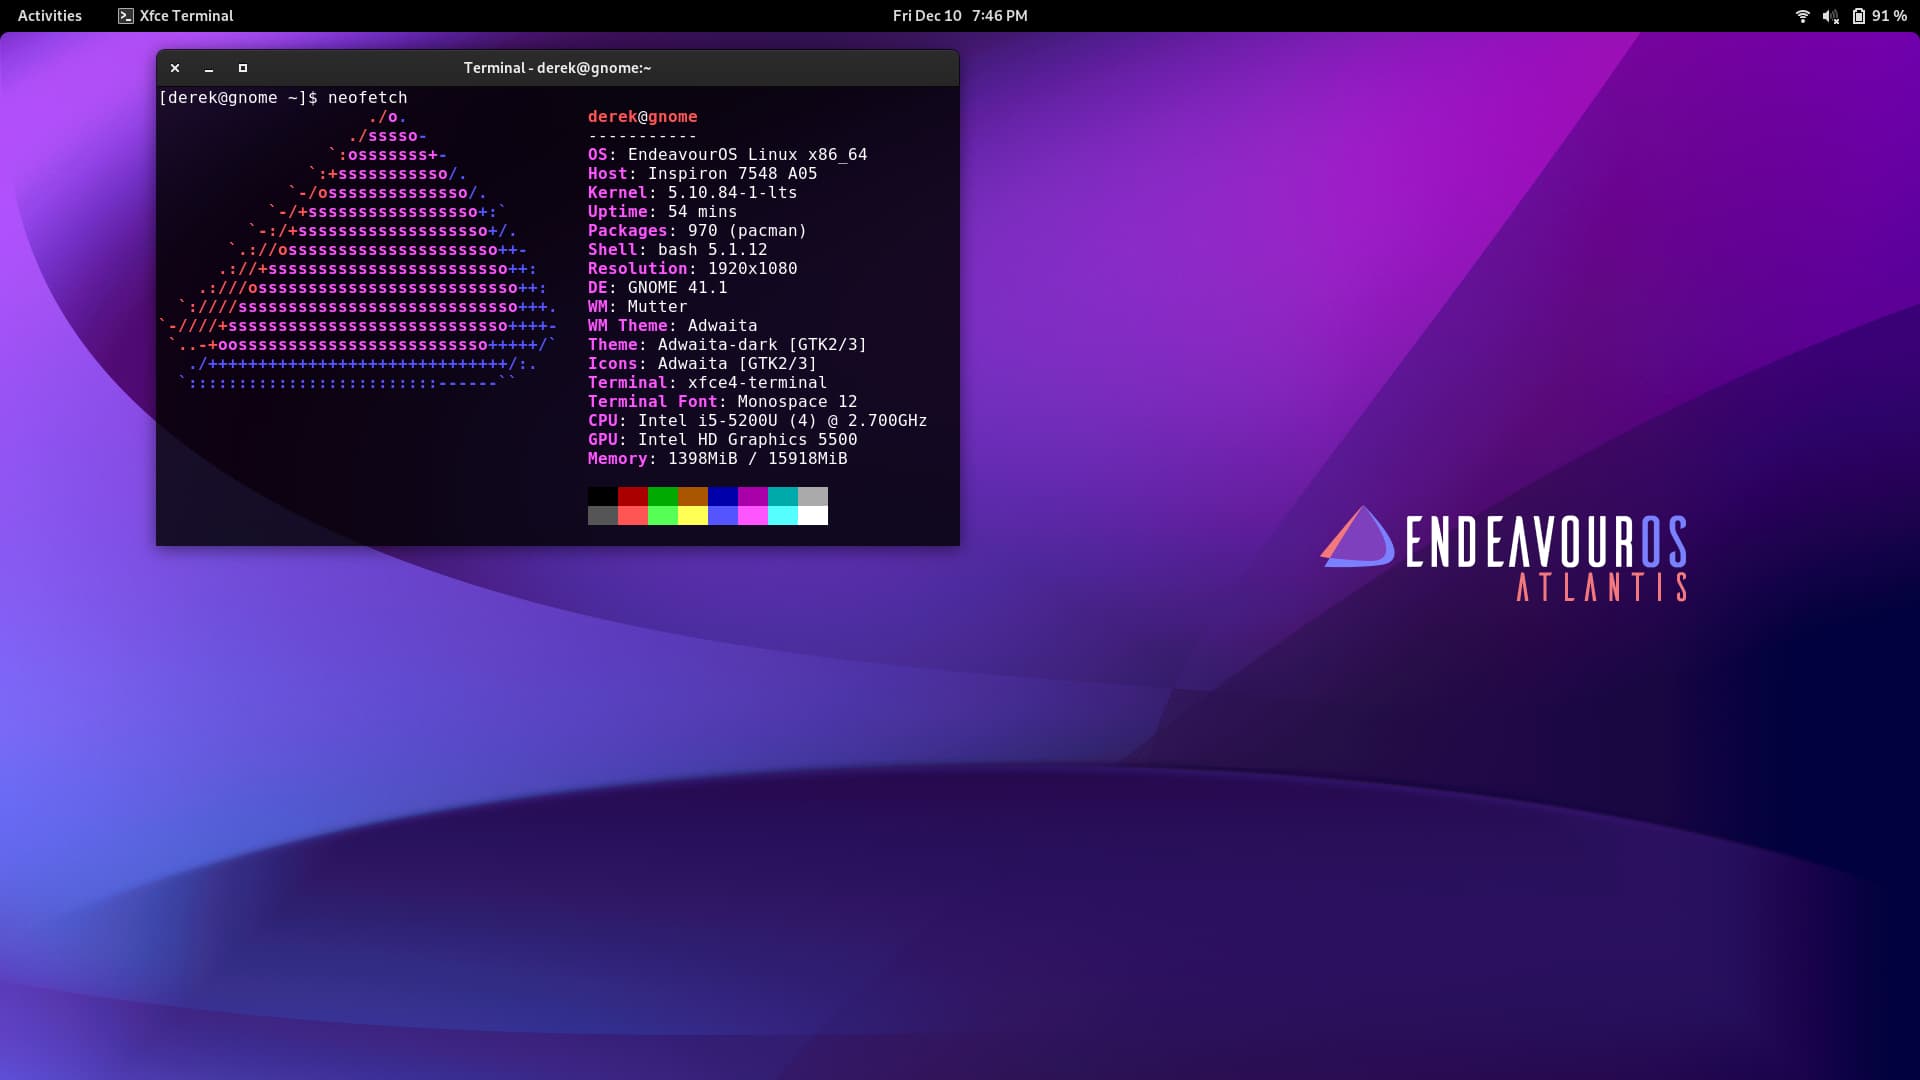Click the terminal icon next to Xfce Terminal label
This screenshot has height=1080, width=1920.
(126, 15)
